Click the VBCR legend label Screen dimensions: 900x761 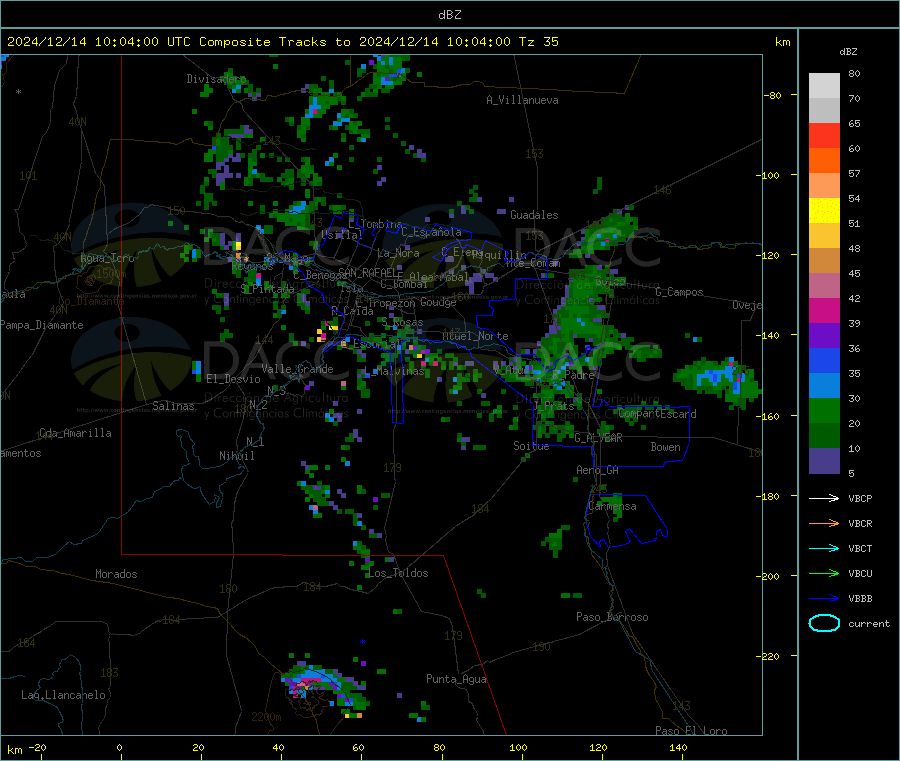(860, 523)
